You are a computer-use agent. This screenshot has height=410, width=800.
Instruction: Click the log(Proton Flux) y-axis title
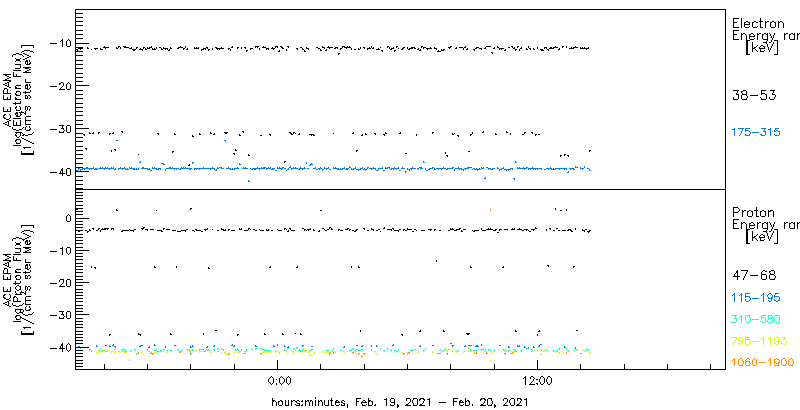click(20, 279)
